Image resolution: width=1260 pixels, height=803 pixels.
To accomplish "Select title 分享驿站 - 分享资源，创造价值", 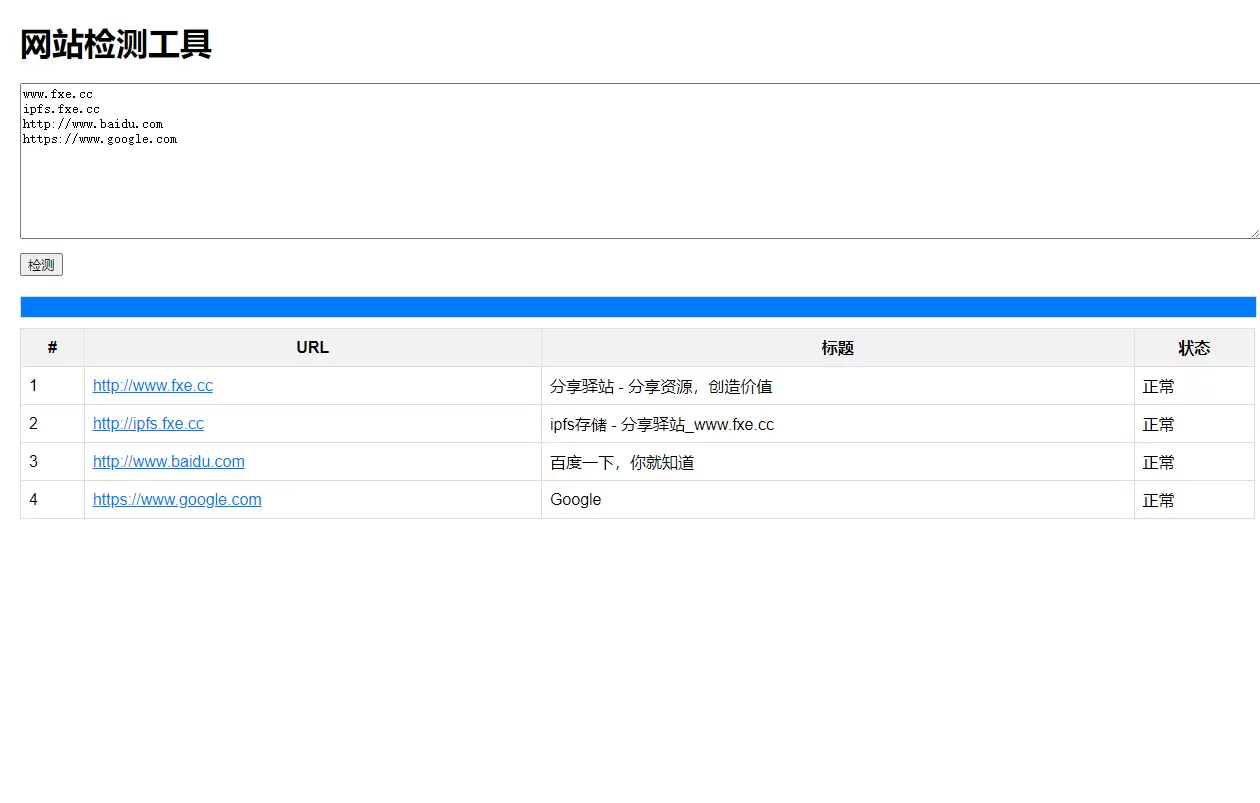I will 661,386.
